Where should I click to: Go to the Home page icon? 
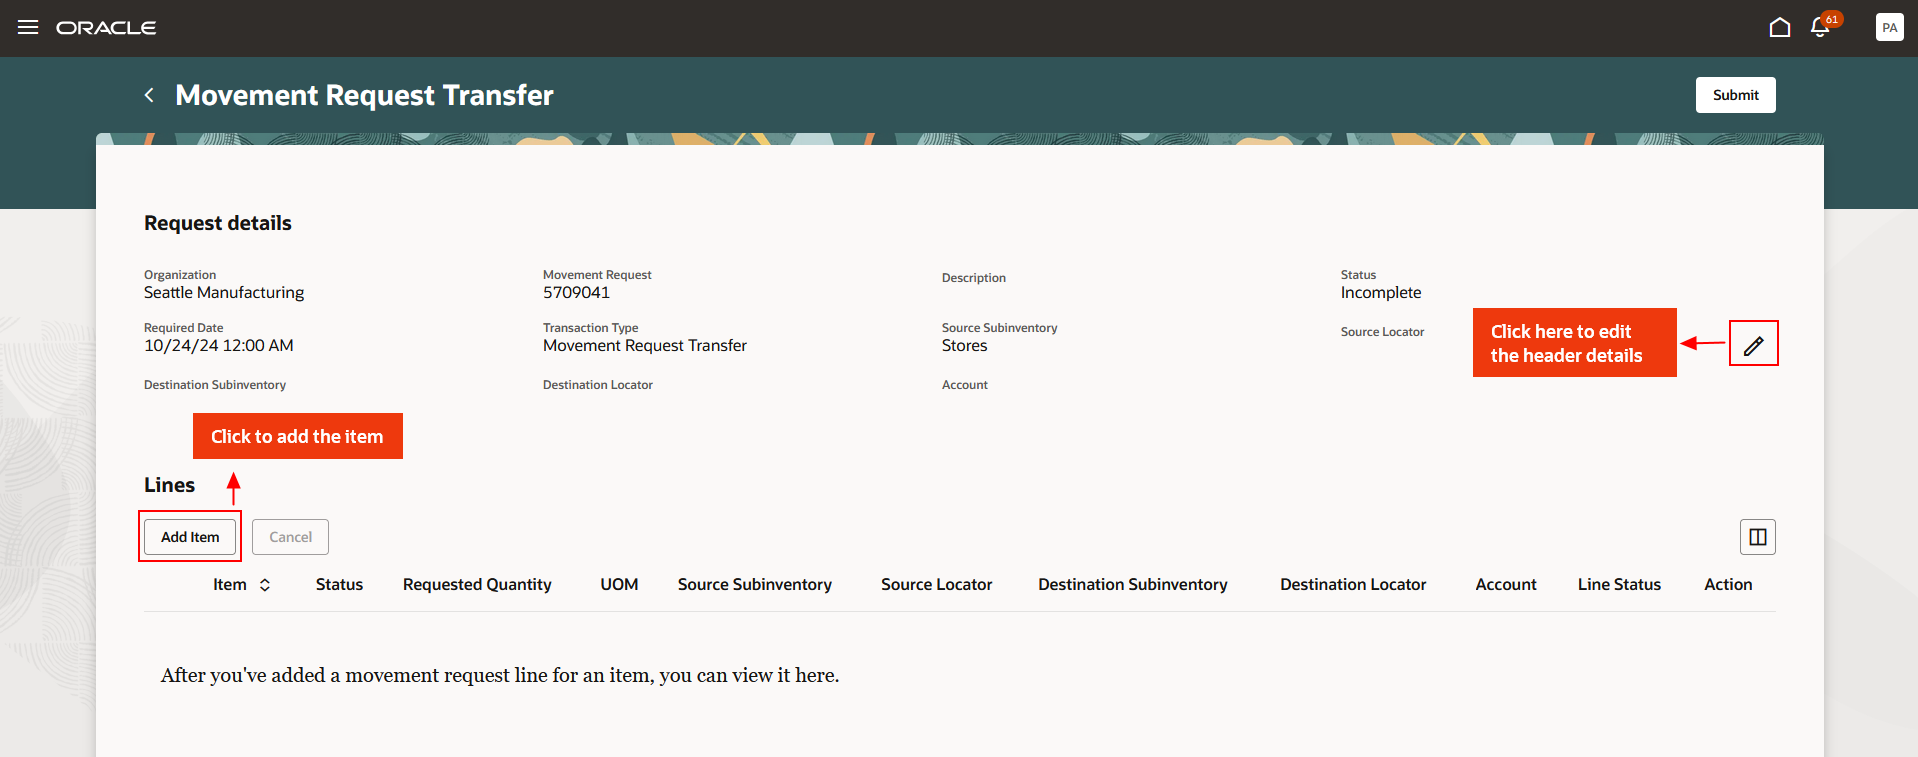point(1780,27)
